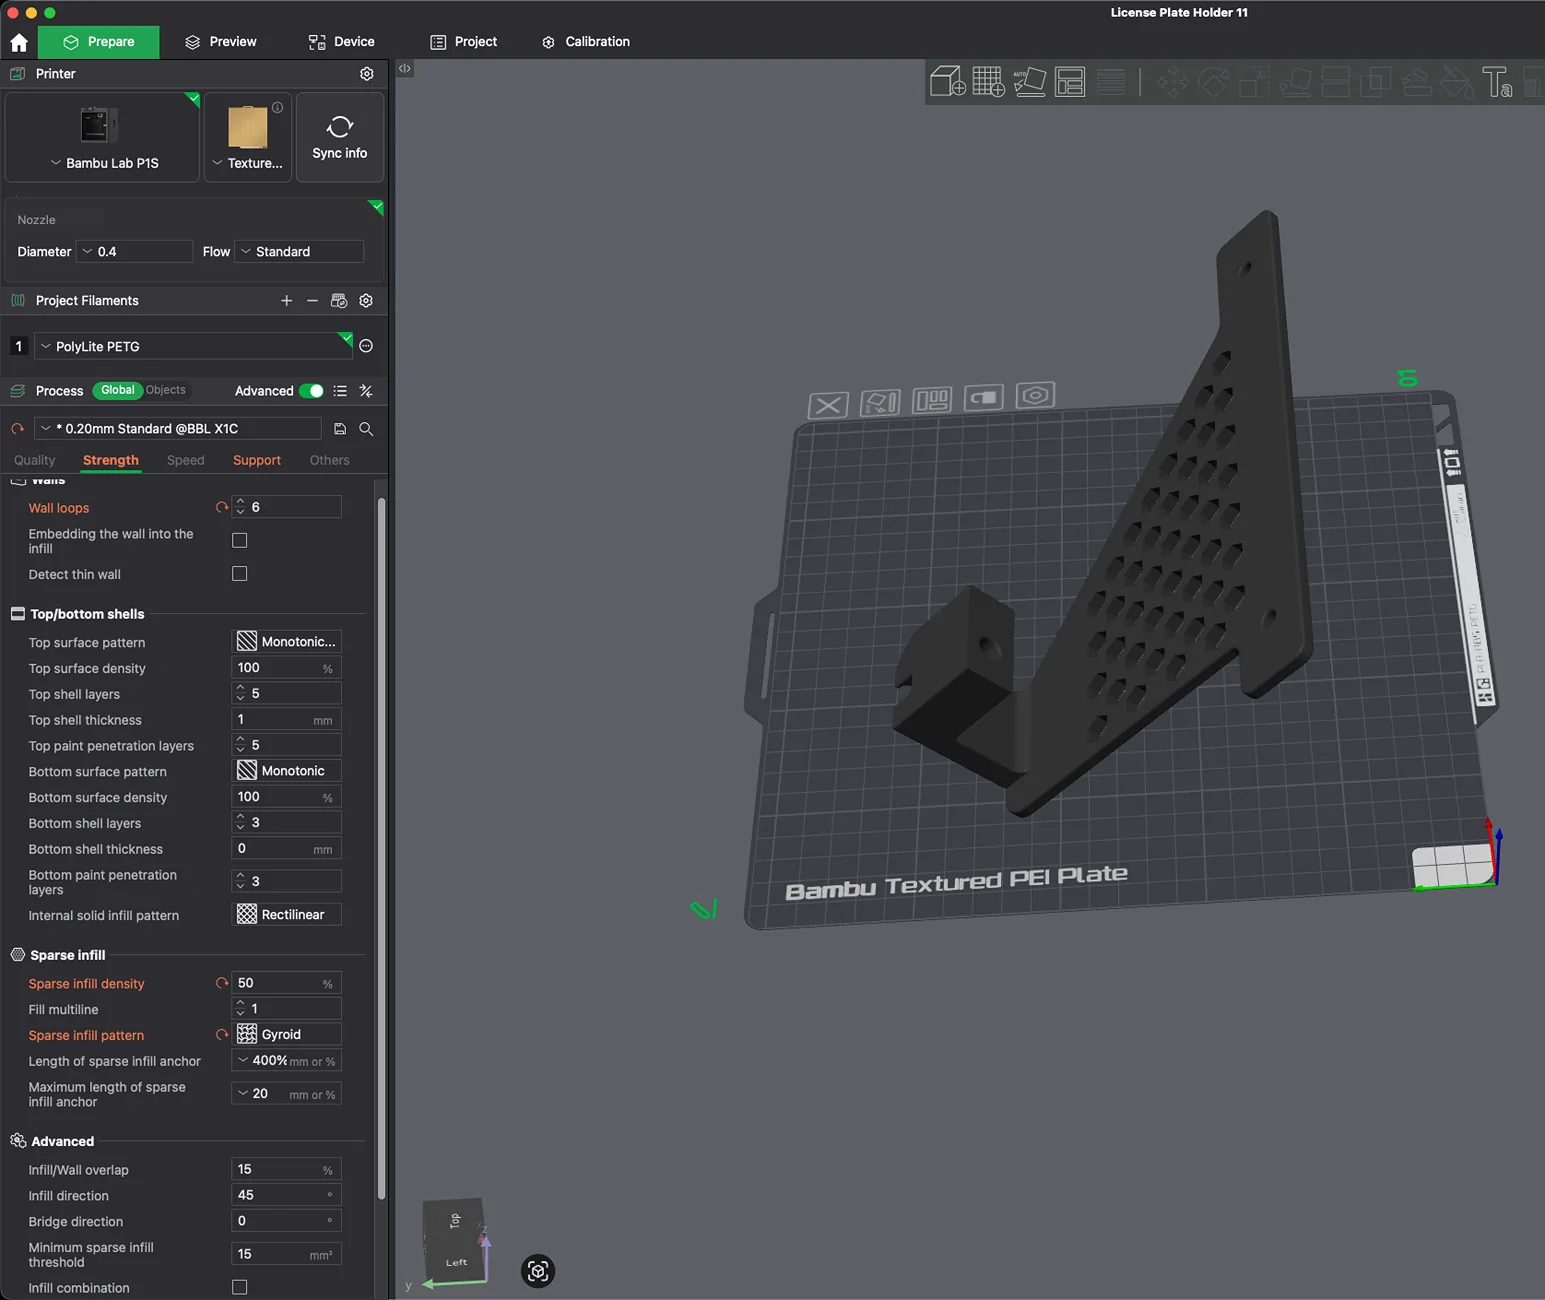
Task: Click Auto orient toolbar icon
Action: tap(1029, 81)
